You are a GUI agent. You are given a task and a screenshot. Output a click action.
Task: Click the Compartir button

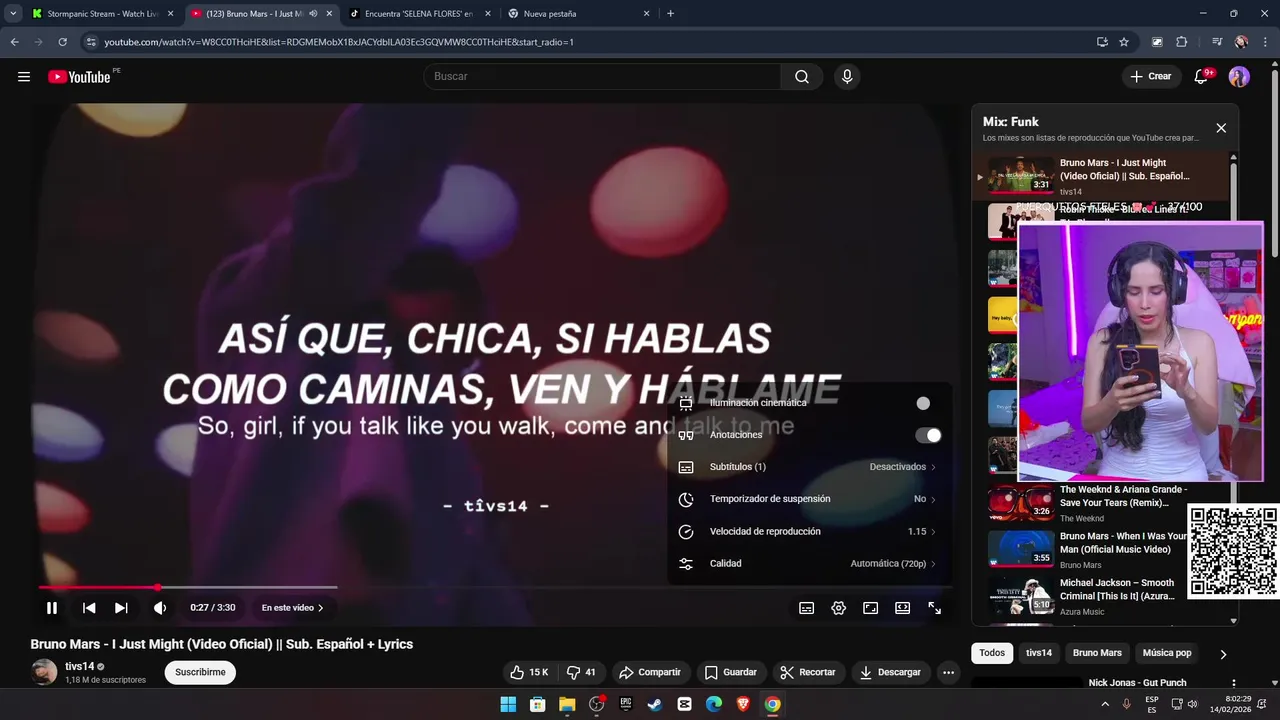click(x=650, y=672)
